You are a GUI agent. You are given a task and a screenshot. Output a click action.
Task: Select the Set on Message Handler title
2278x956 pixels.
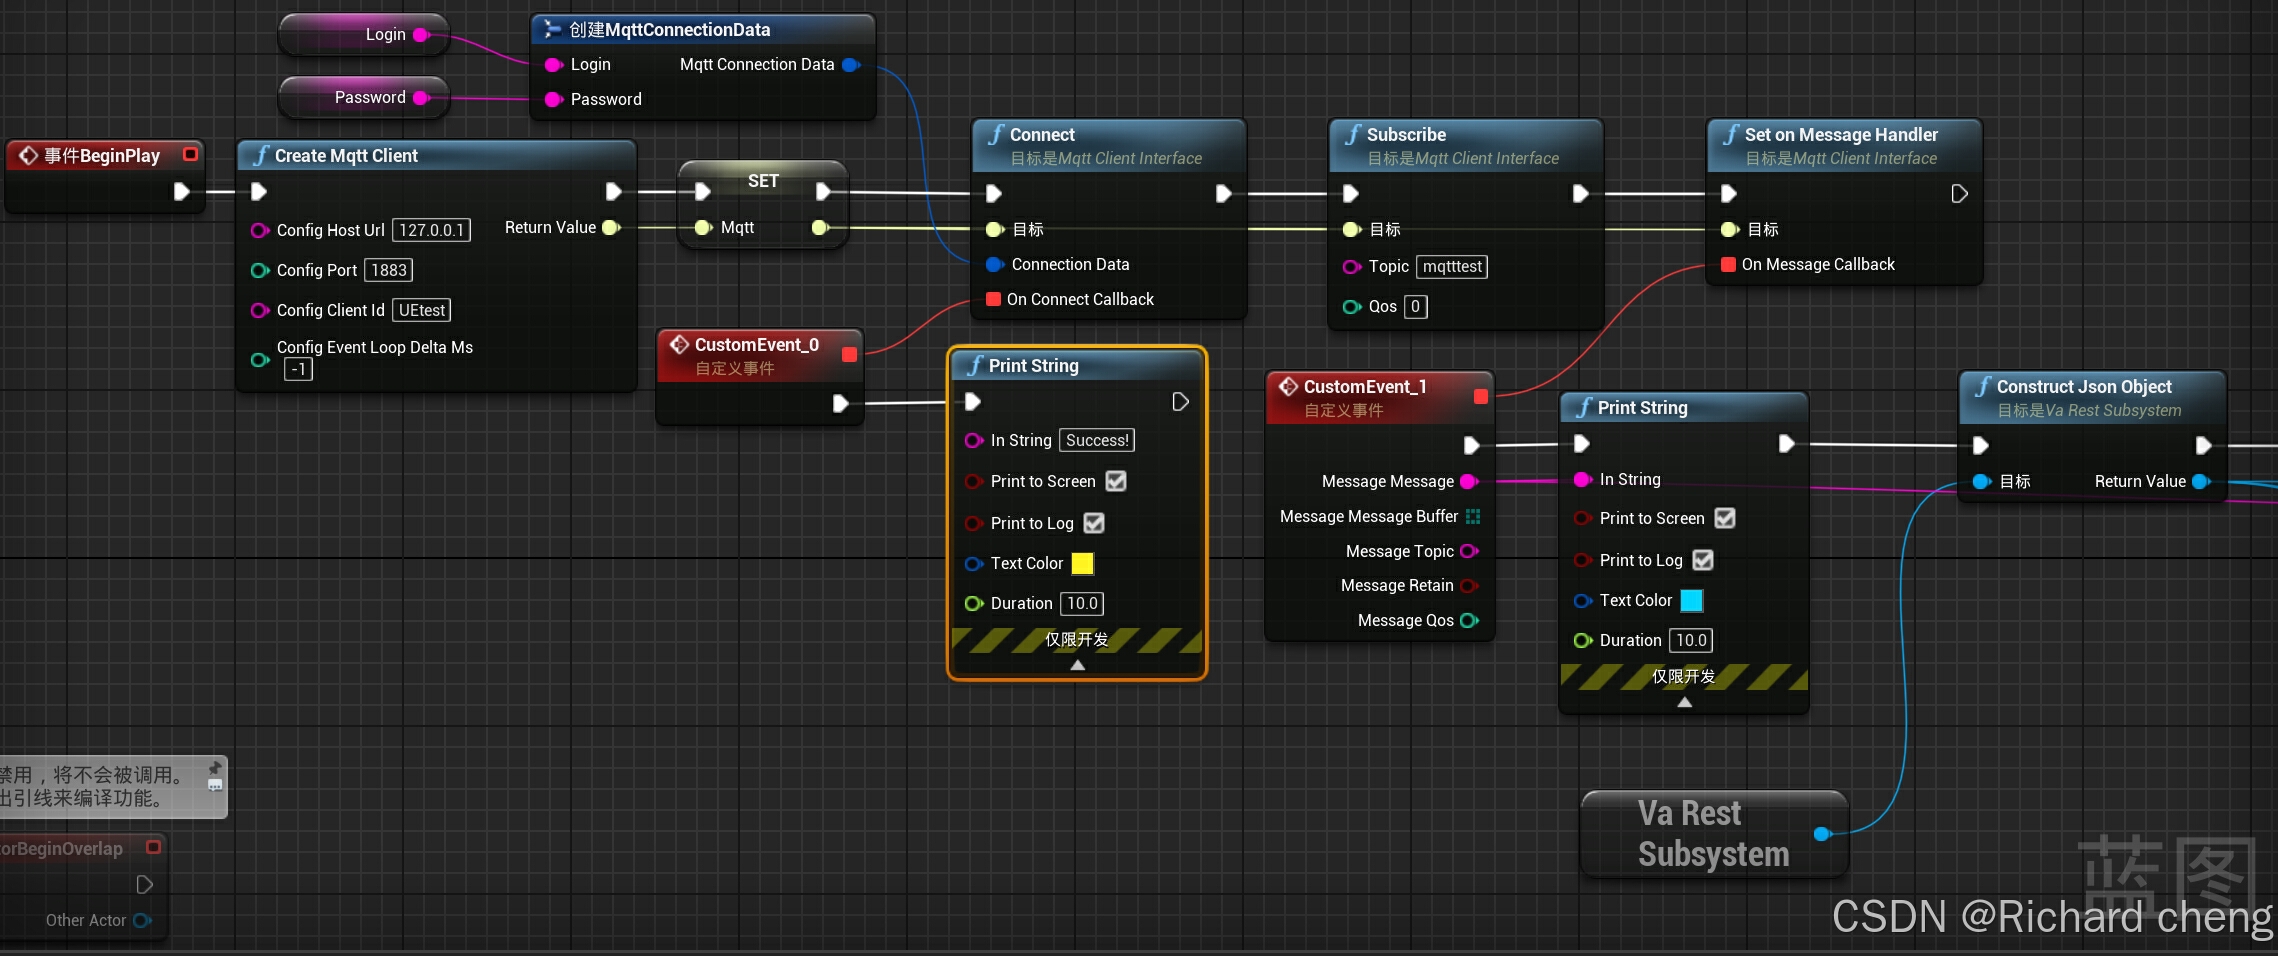[x=1841, y=135]
